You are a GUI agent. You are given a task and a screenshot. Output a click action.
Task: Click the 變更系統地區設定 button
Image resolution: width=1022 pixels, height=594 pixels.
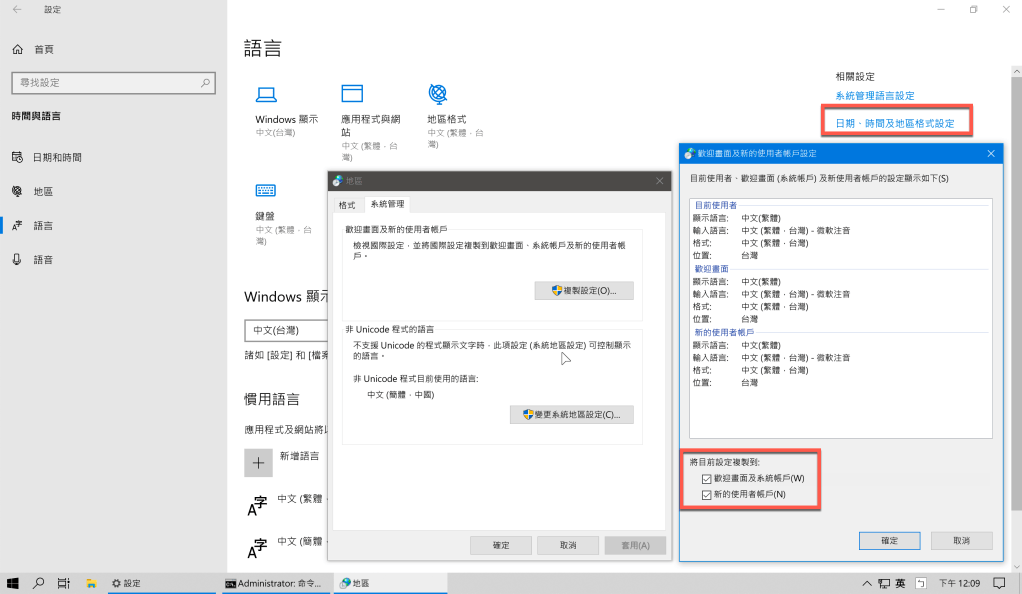tap(572, 415)
